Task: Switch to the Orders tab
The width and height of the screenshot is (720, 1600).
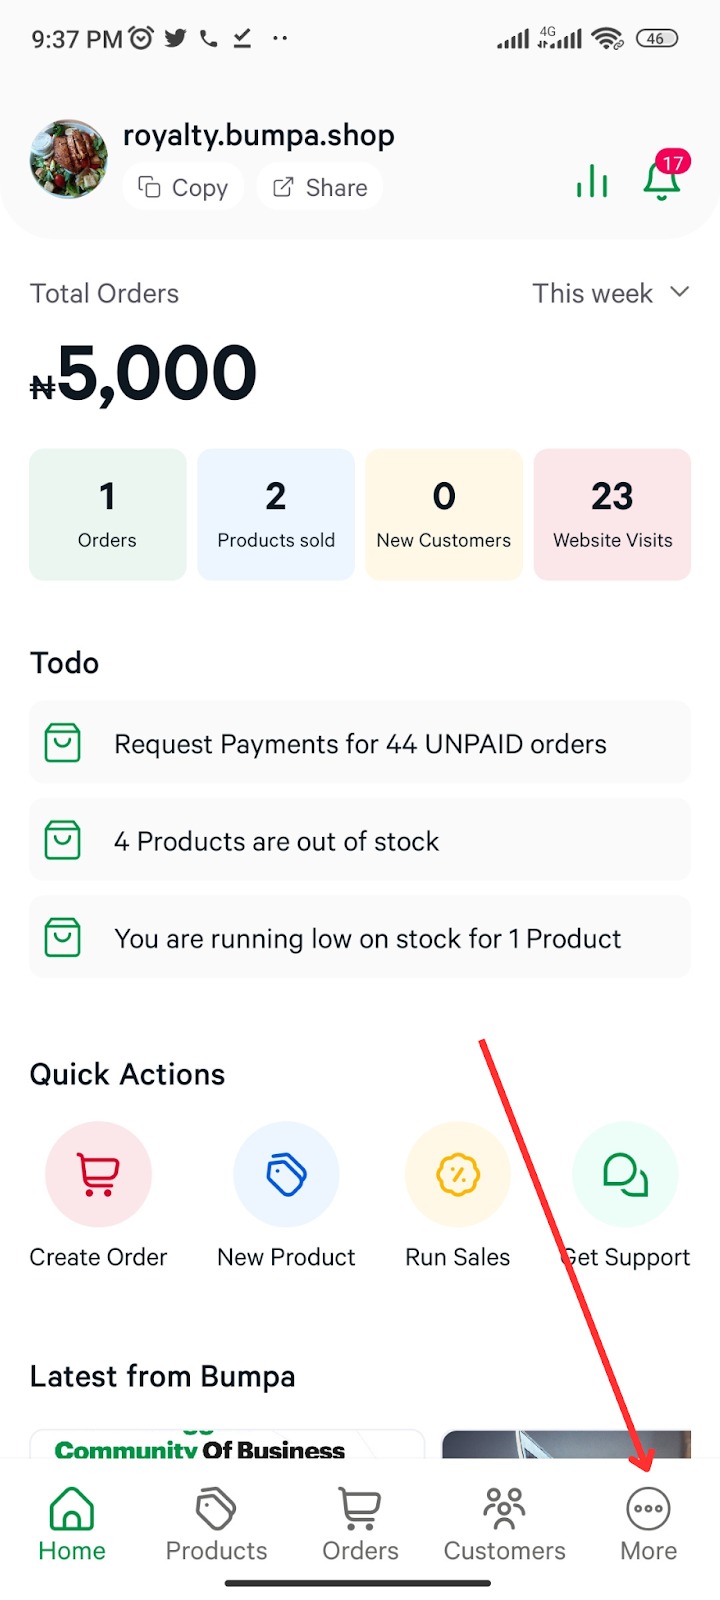Action: coord(360,1524)
